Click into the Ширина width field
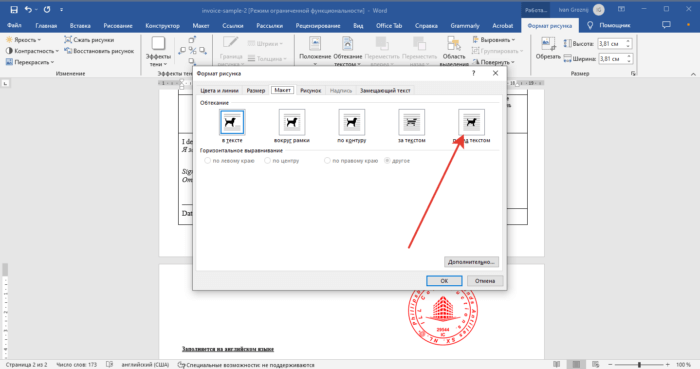700x369 pixels. pyautogui.click(x=611, y=58)
